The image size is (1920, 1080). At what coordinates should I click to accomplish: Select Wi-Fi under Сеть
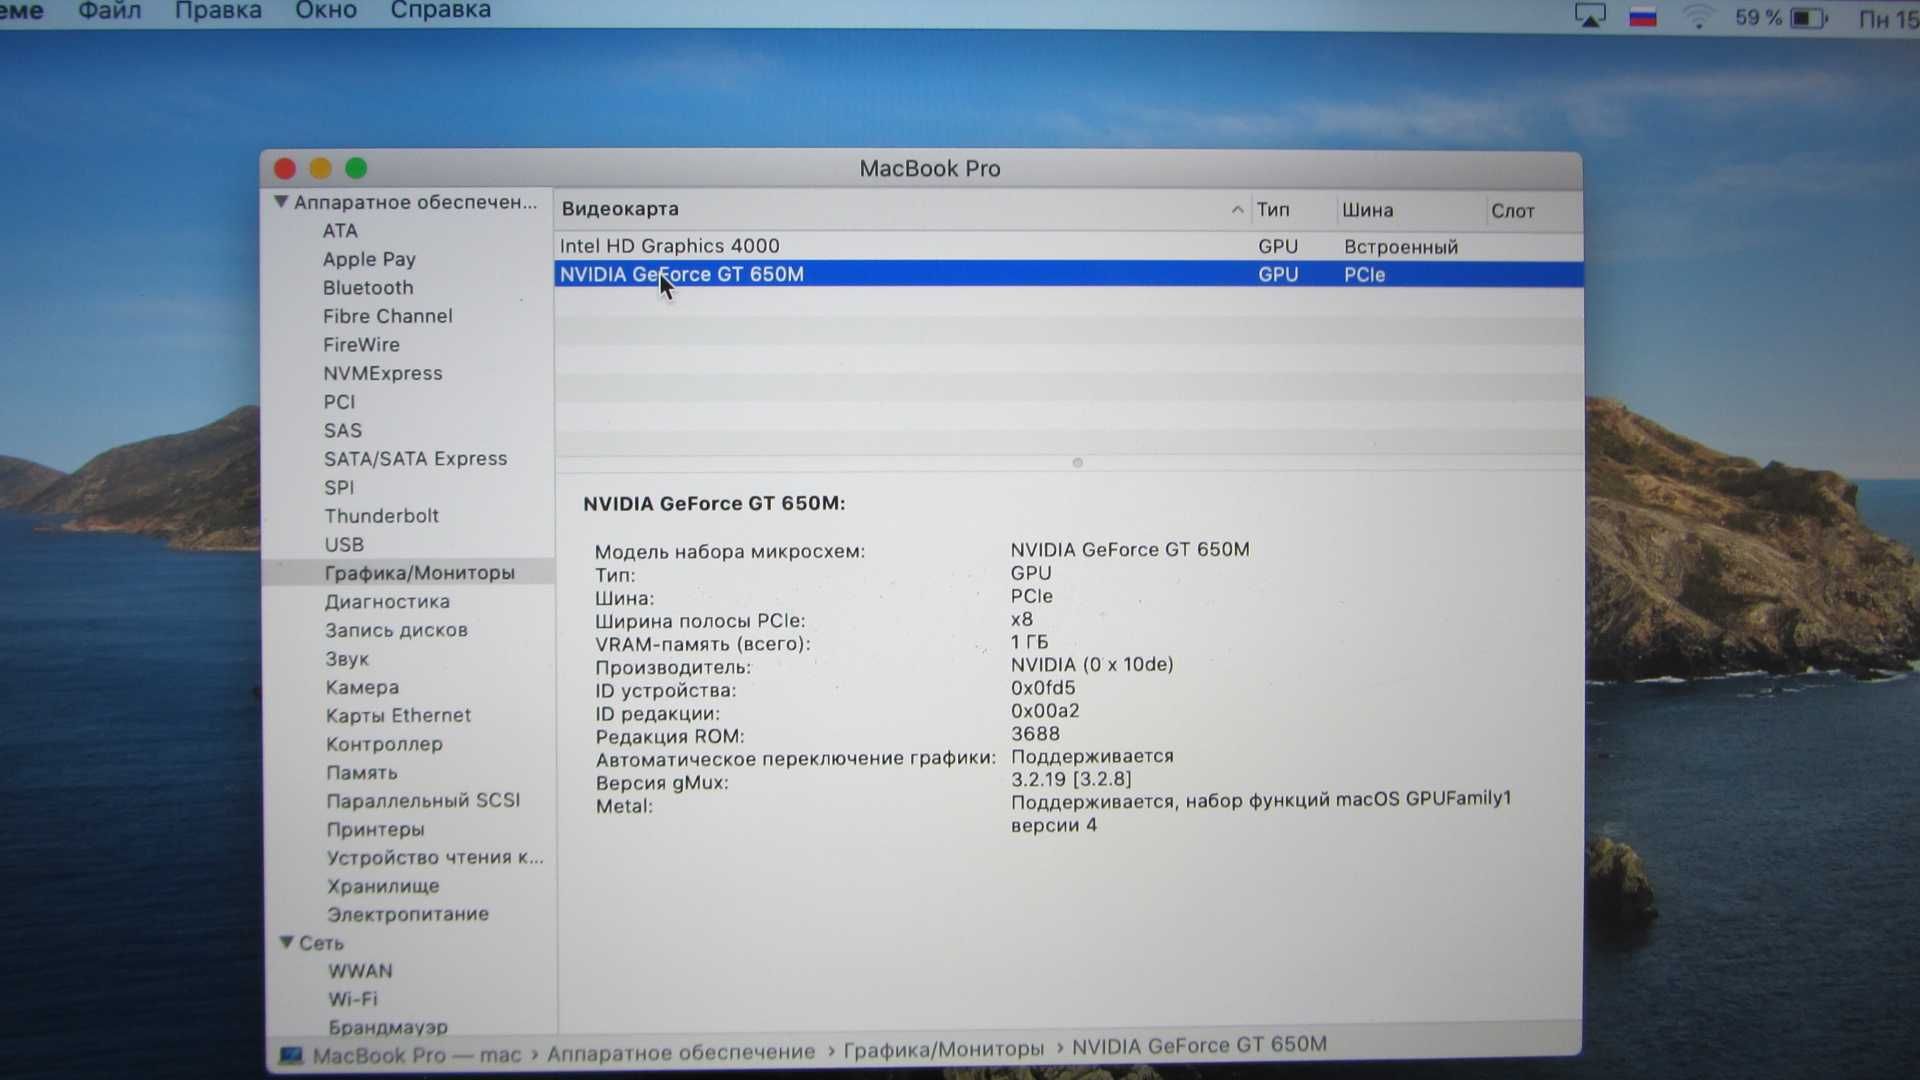[x=353, y=999]
